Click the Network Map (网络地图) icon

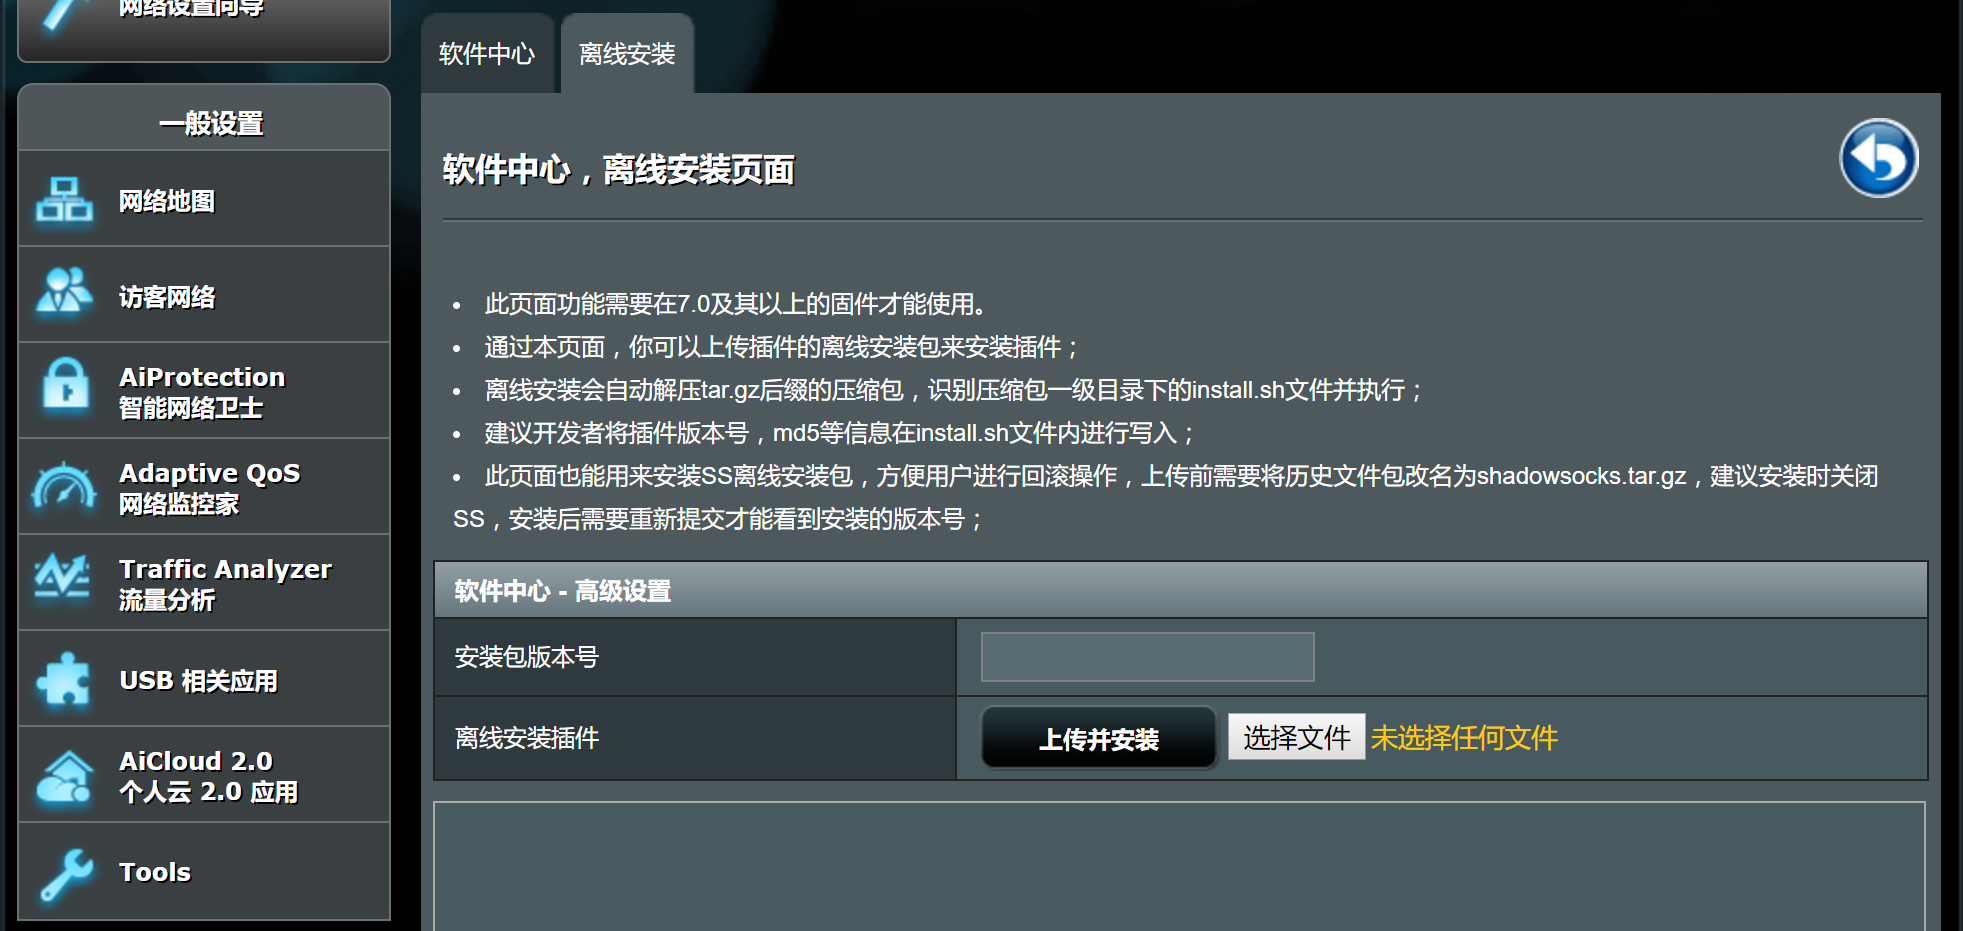pos(64,199)
